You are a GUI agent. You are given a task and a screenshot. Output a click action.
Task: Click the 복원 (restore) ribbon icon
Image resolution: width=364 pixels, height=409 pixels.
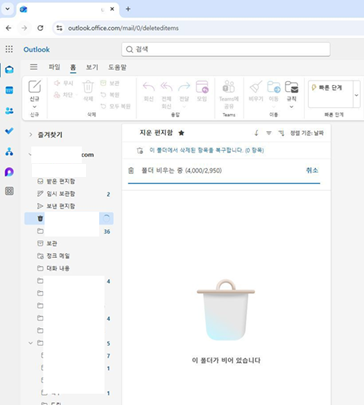103,95
